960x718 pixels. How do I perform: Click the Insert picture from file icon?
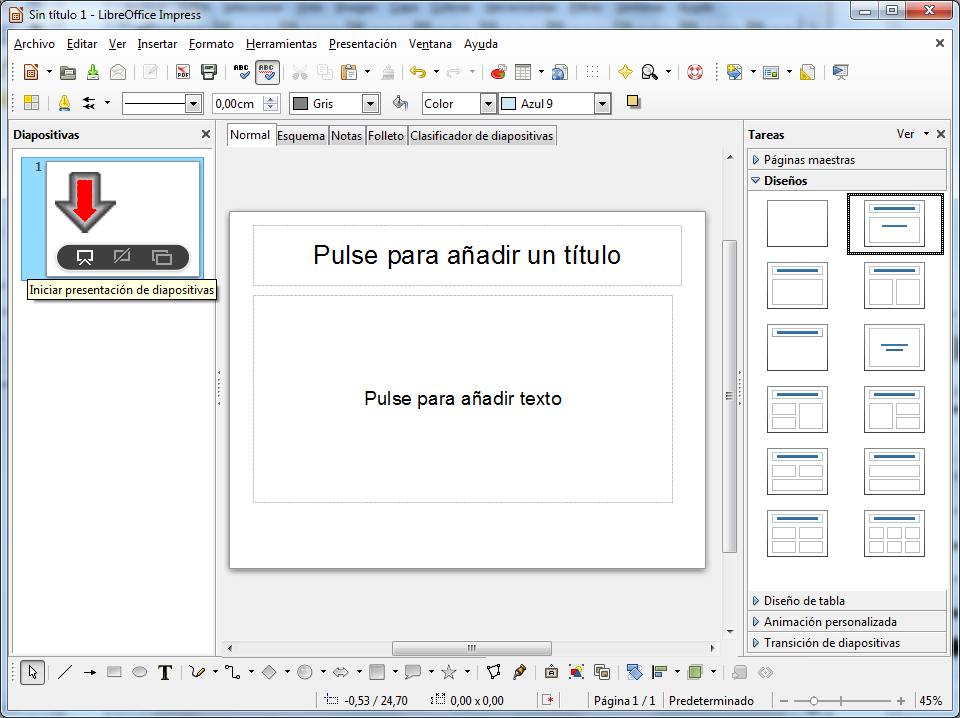pos(576,672)
